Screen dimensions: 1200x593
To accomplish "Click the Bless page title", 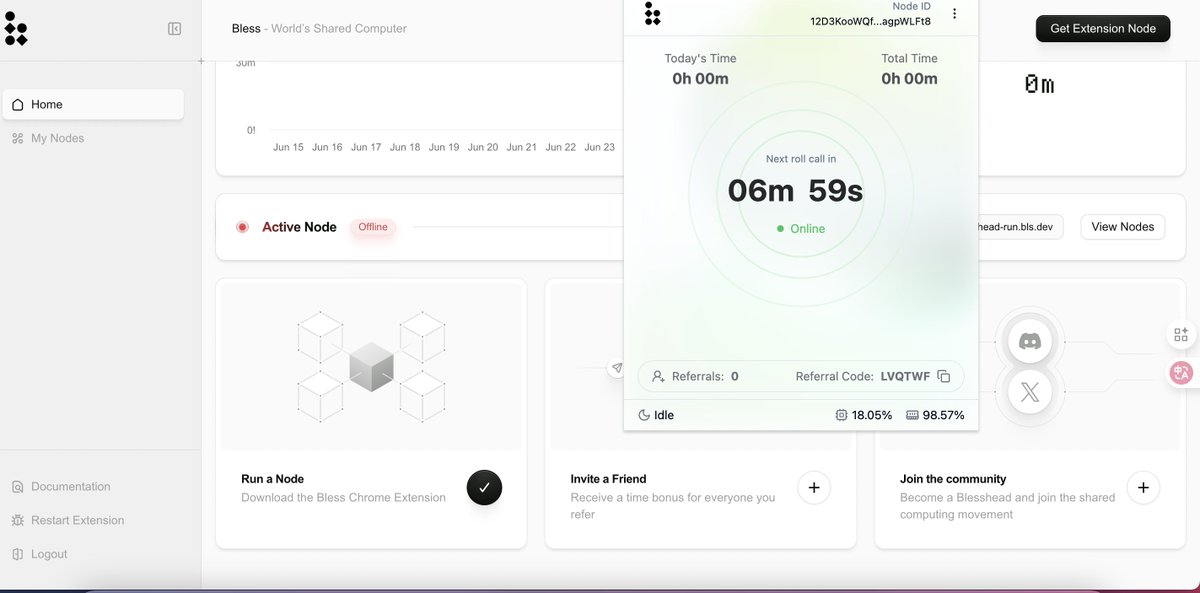I will click(x=246, y=29).
